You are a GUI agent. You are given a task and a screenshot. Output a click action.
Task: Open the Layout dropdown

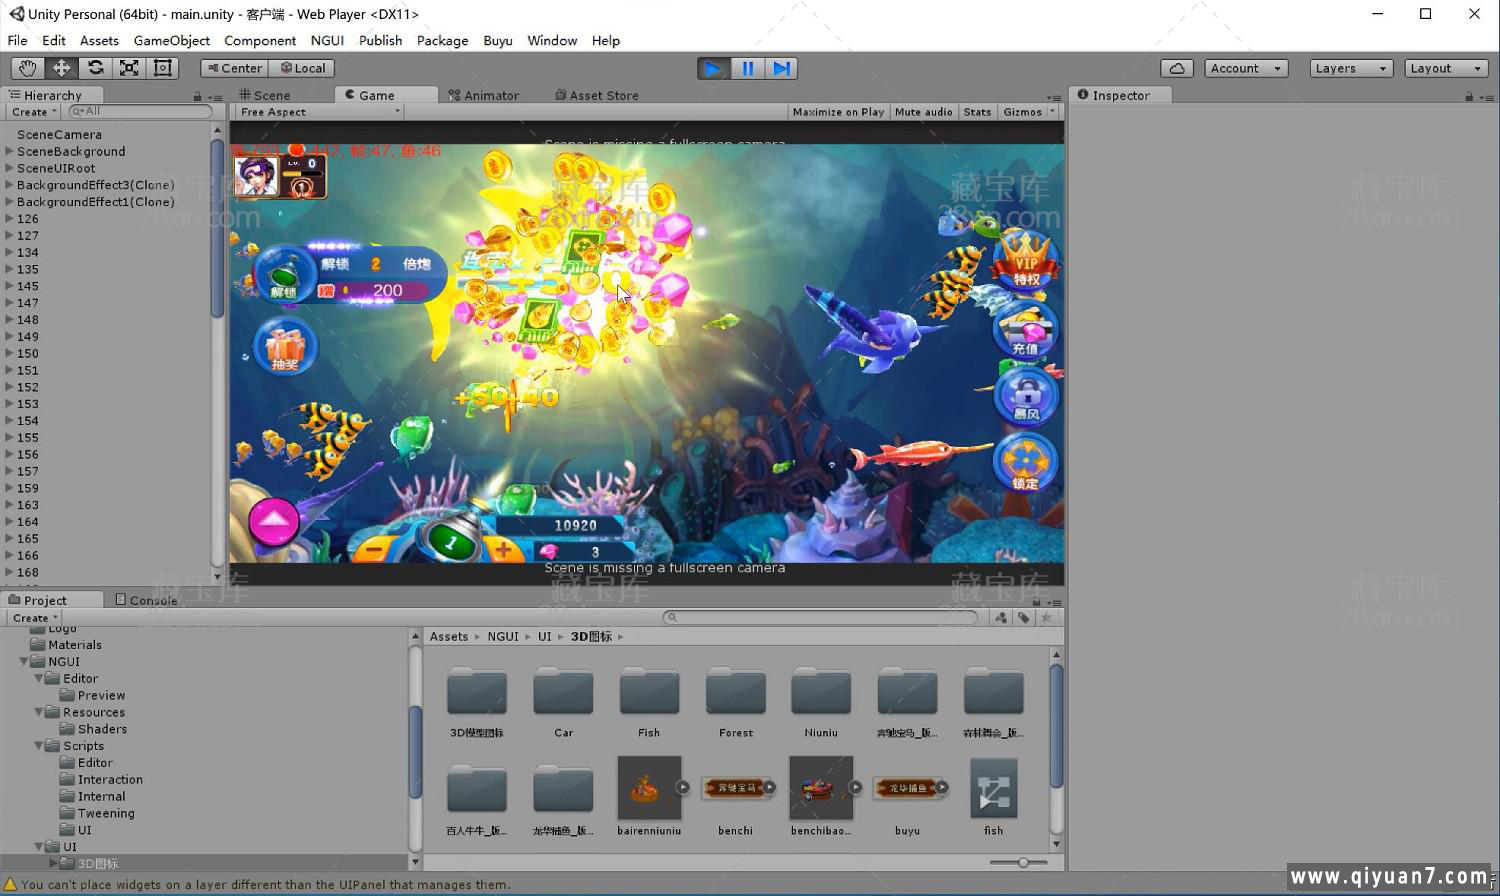click(1445, 67)
